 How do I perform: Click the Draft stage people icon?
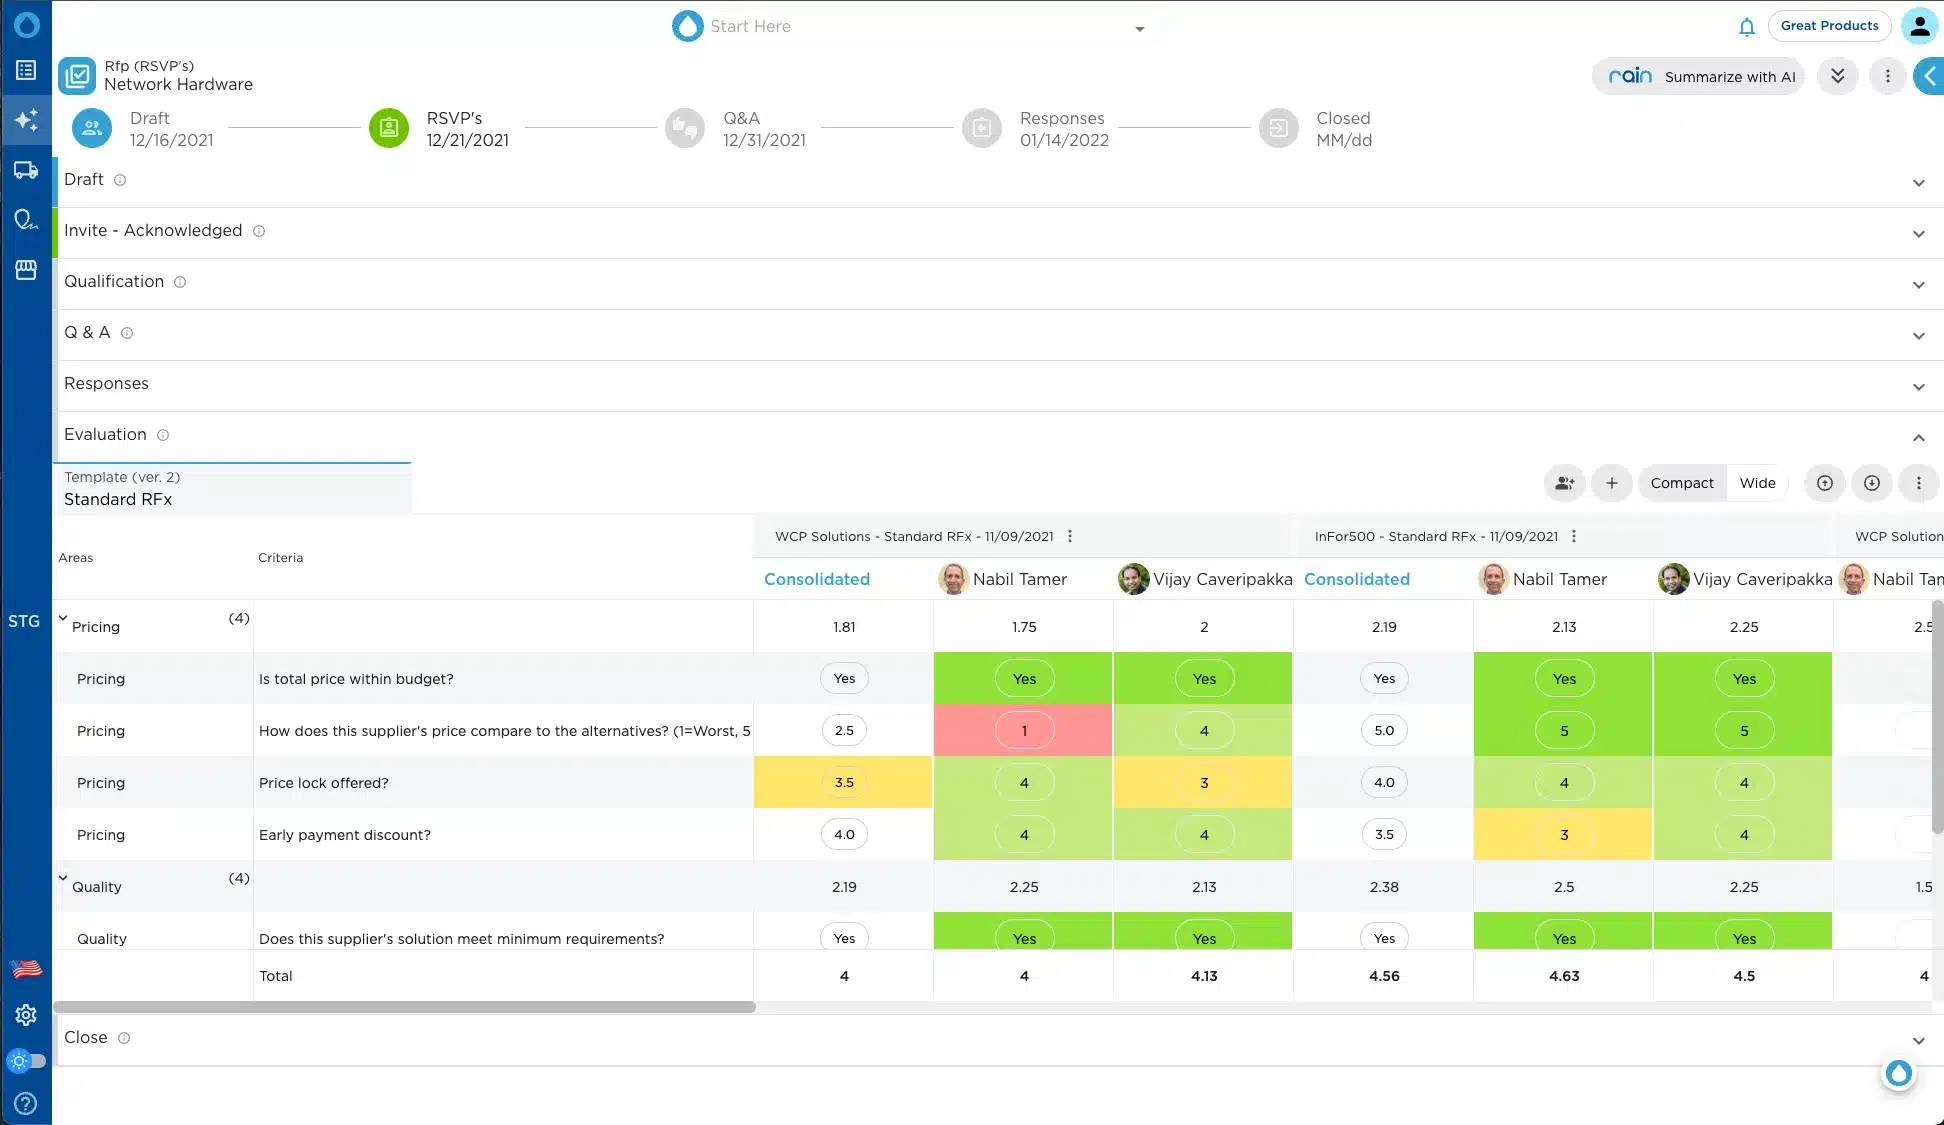[x=92, y=128]
